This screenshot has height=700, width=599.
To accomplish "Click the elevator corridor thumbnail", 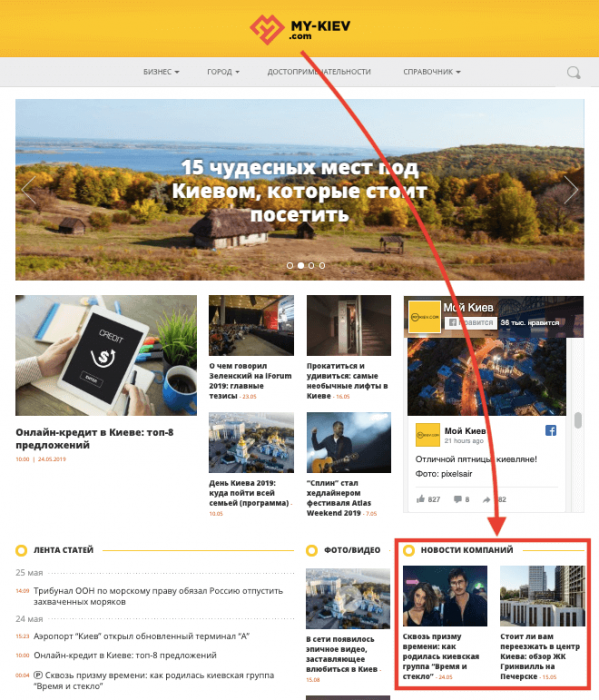I will (349, 325).
